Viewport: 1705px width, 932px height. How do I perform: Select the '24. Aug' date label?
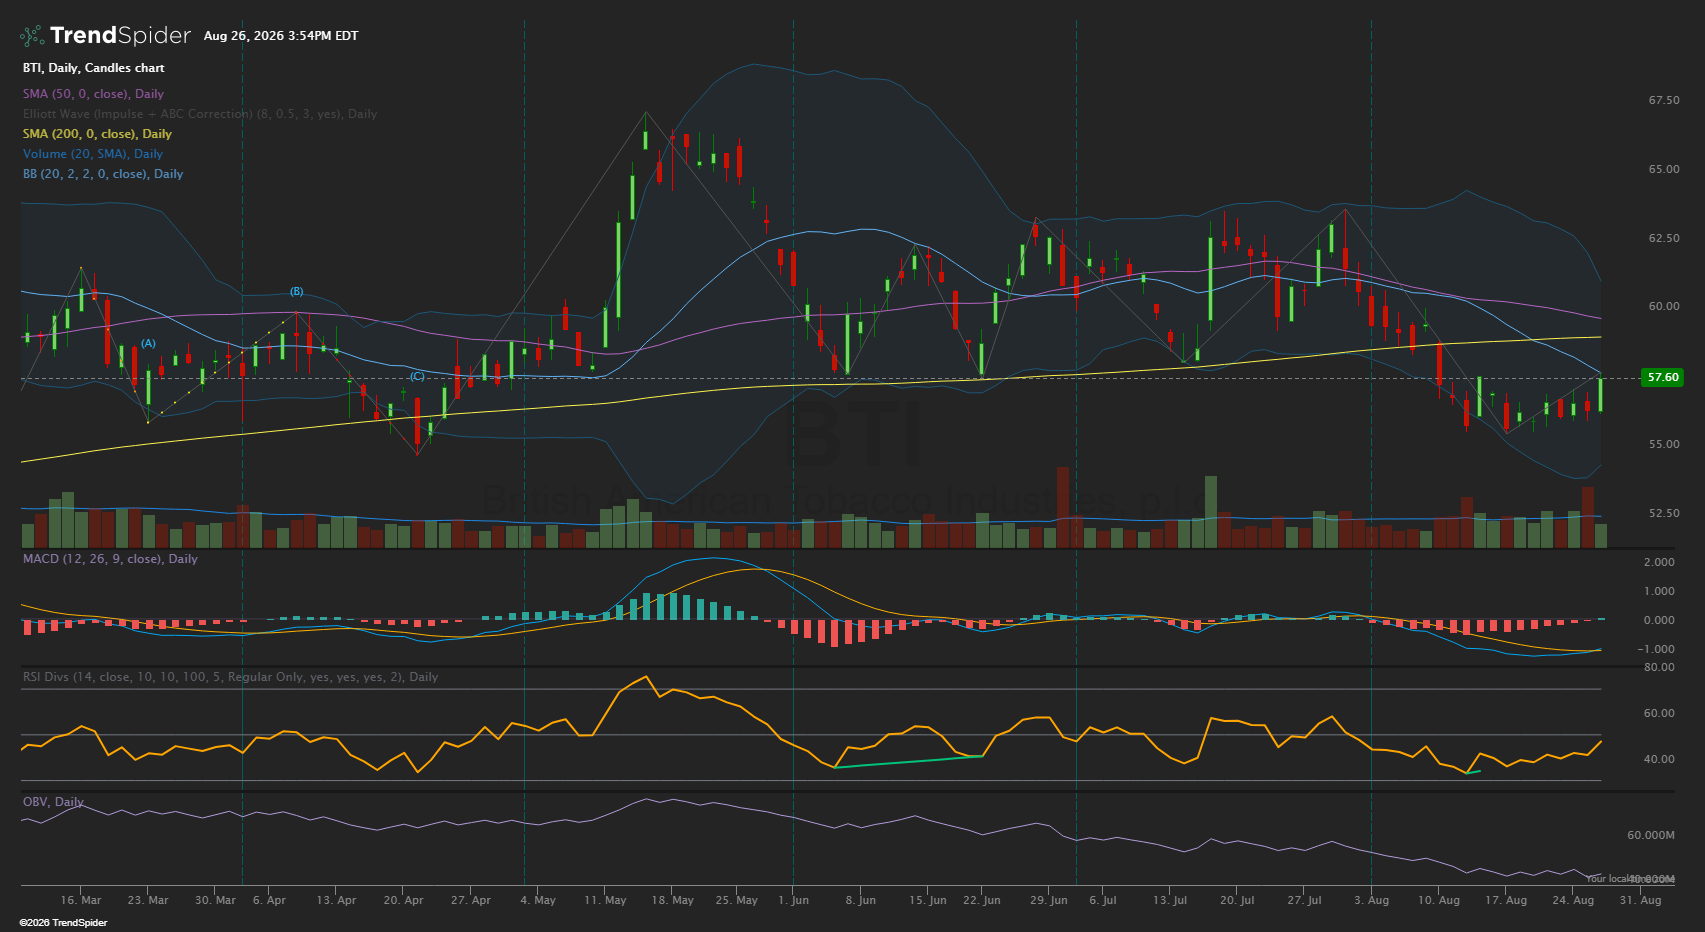[x=1573, y=900]
